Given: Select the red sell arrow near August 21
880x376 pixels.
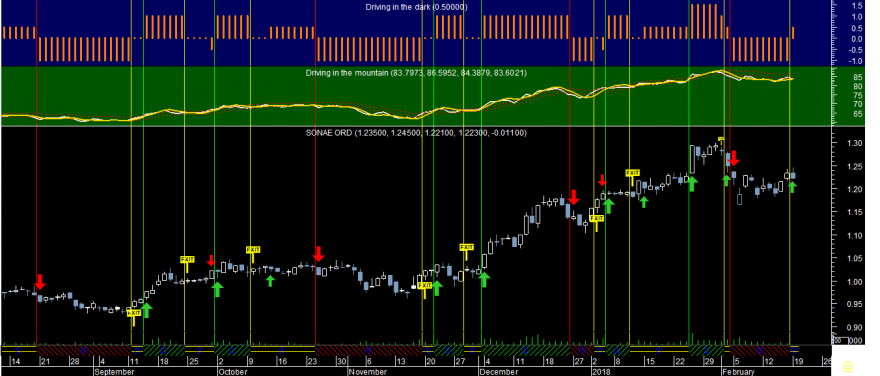Looking at the screenshot, I should click(40, 281).
